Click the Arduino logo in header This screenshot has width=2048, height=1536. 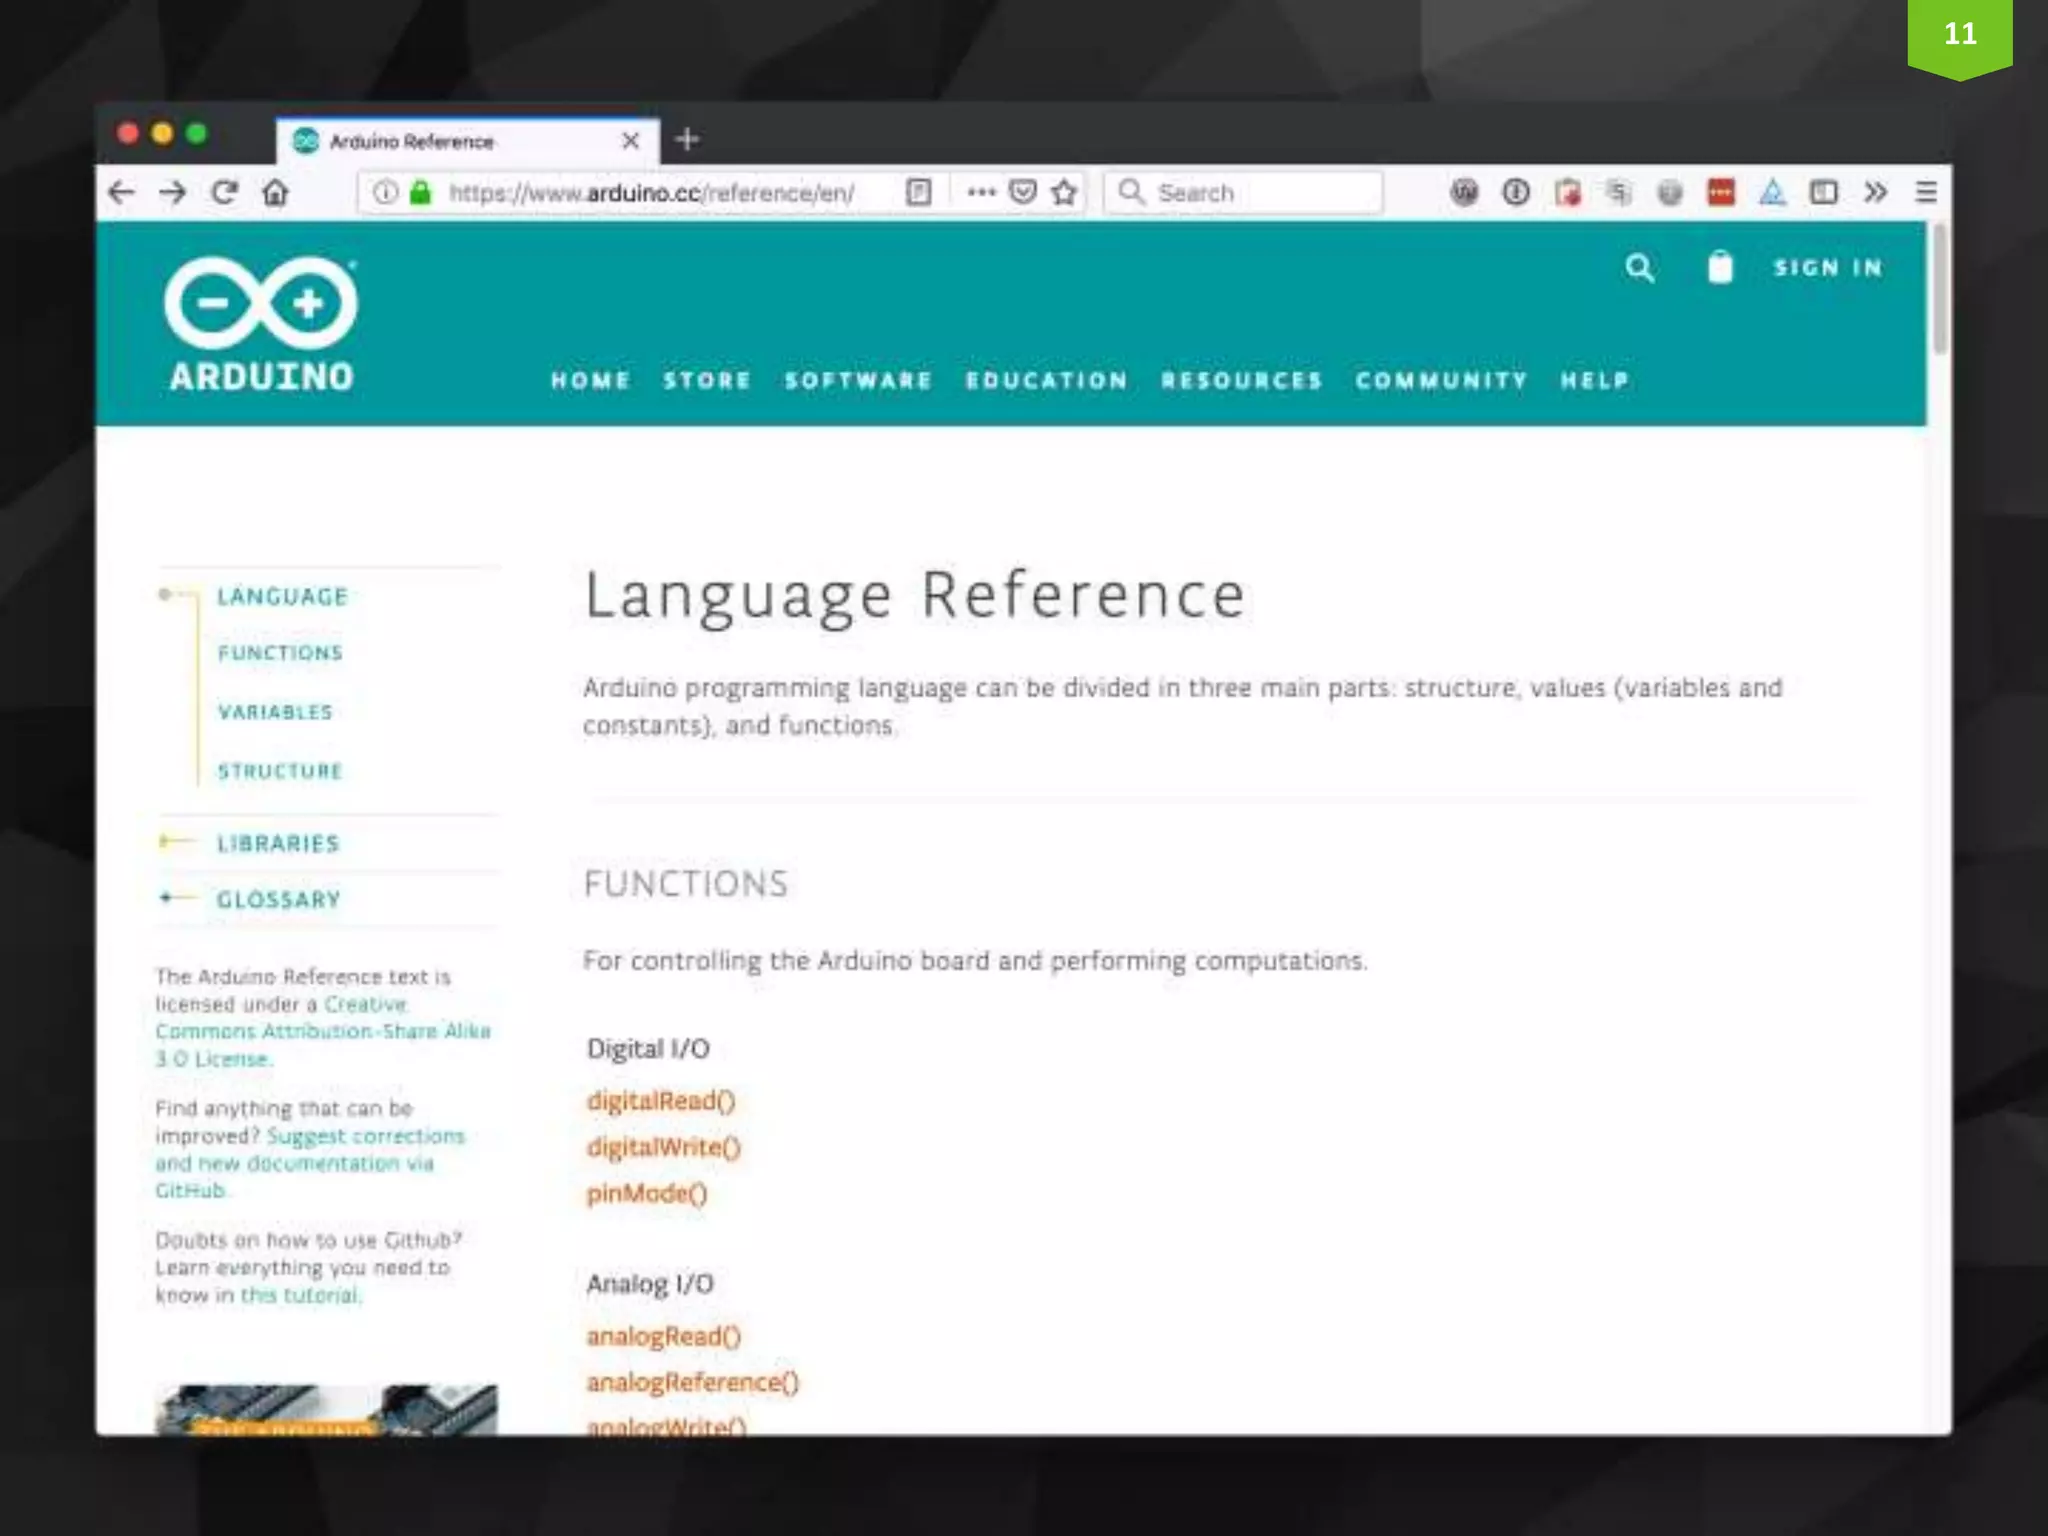tap(261, 324)
